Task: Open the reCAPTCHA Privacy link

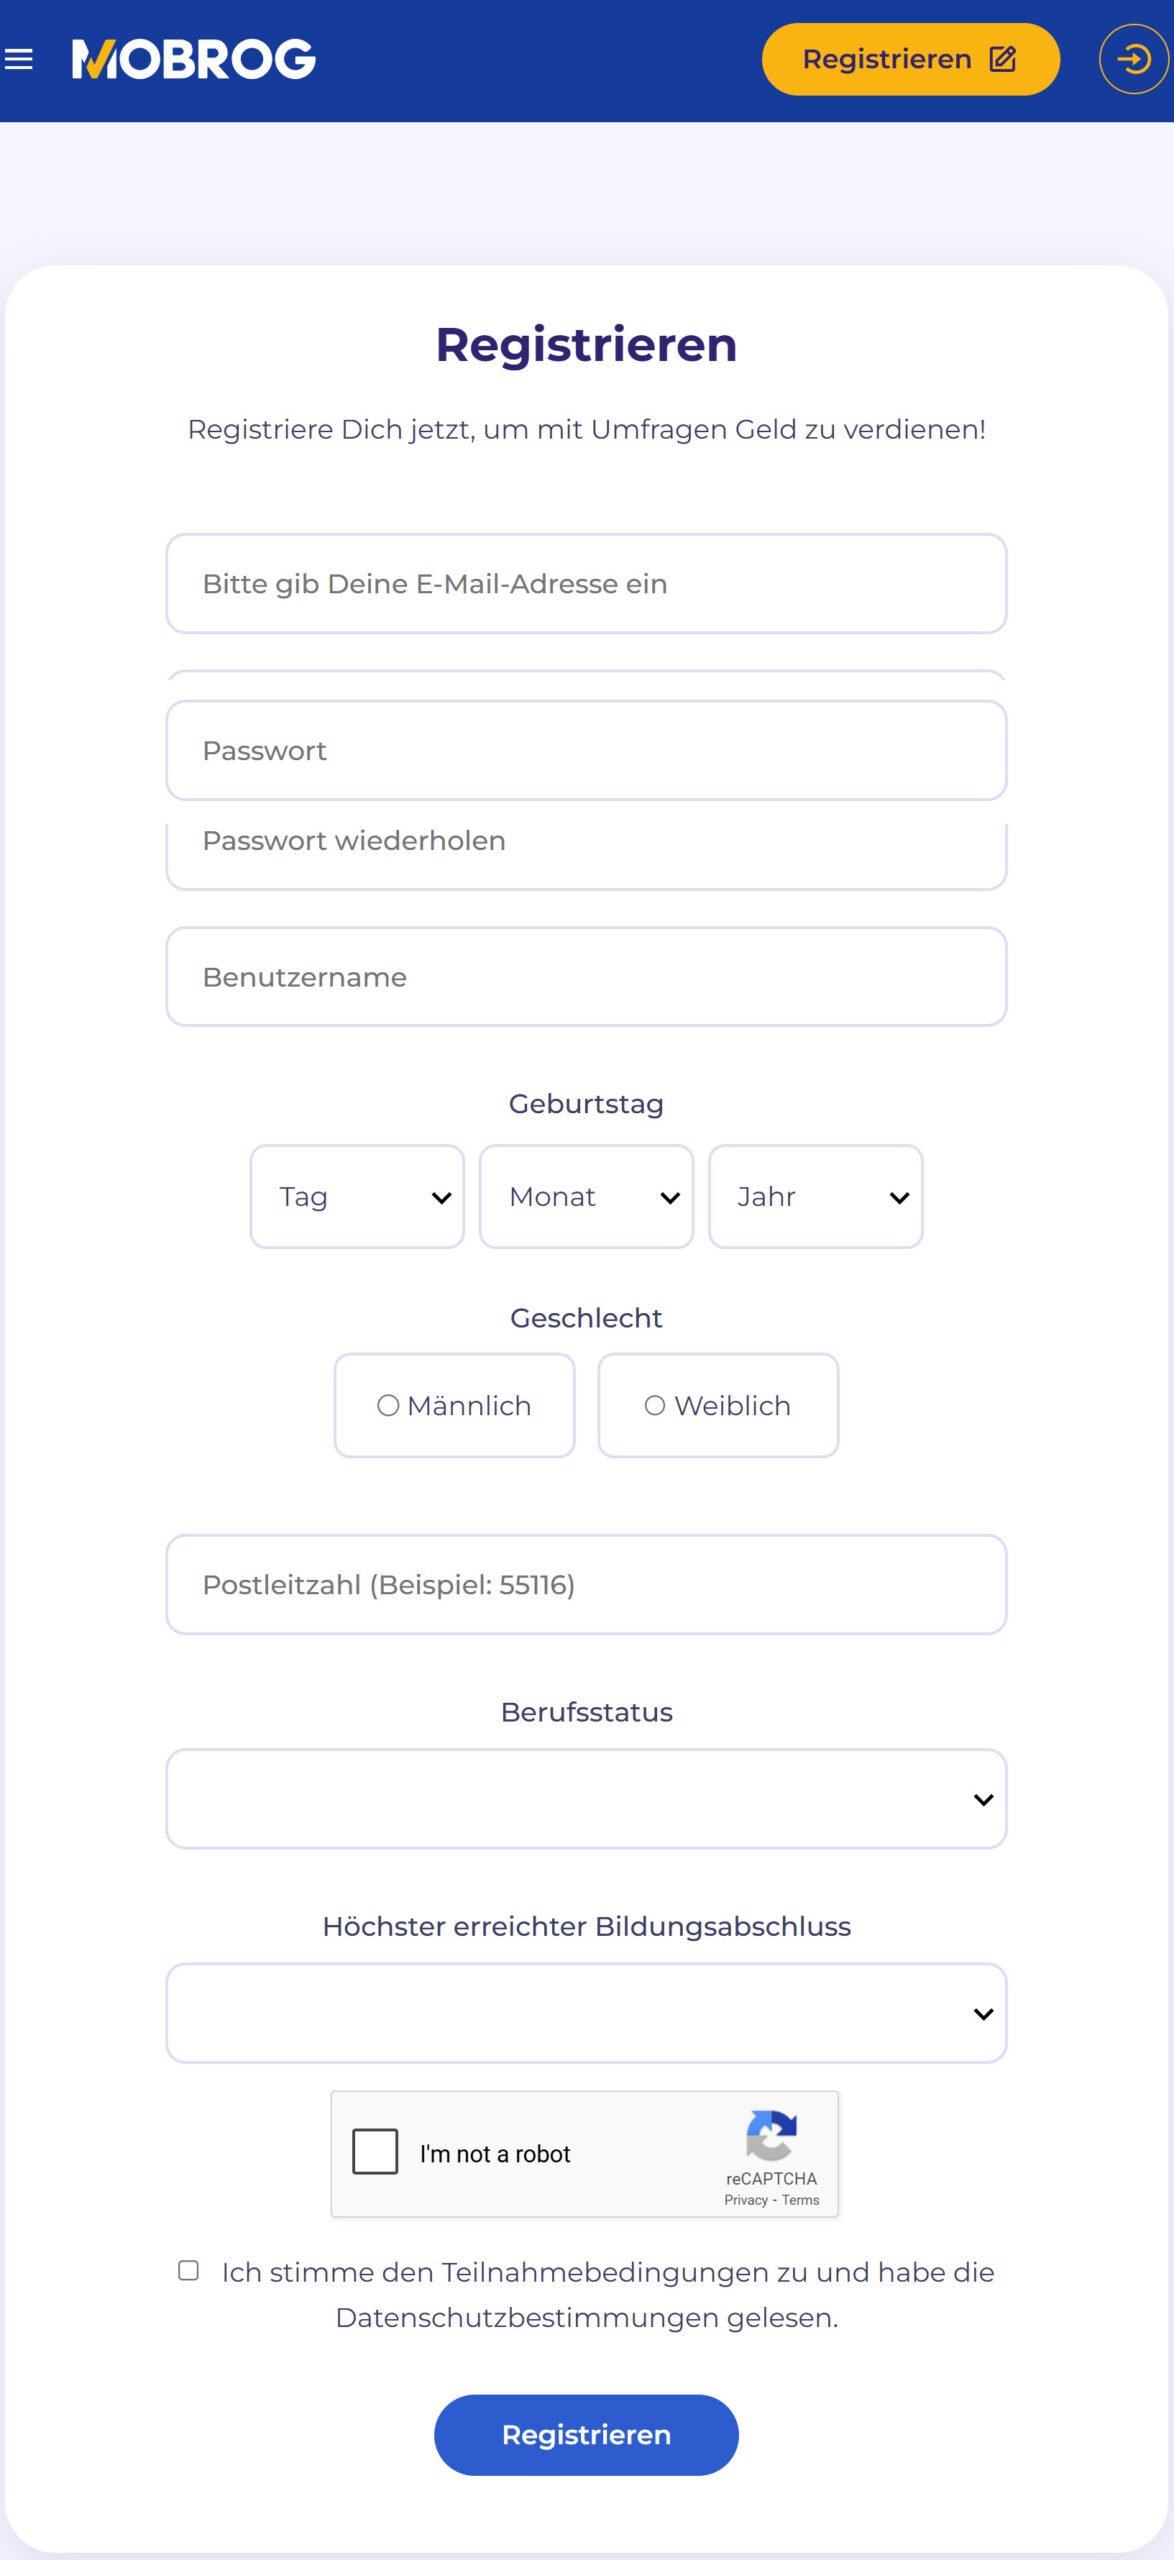Action: point(746,2200)
